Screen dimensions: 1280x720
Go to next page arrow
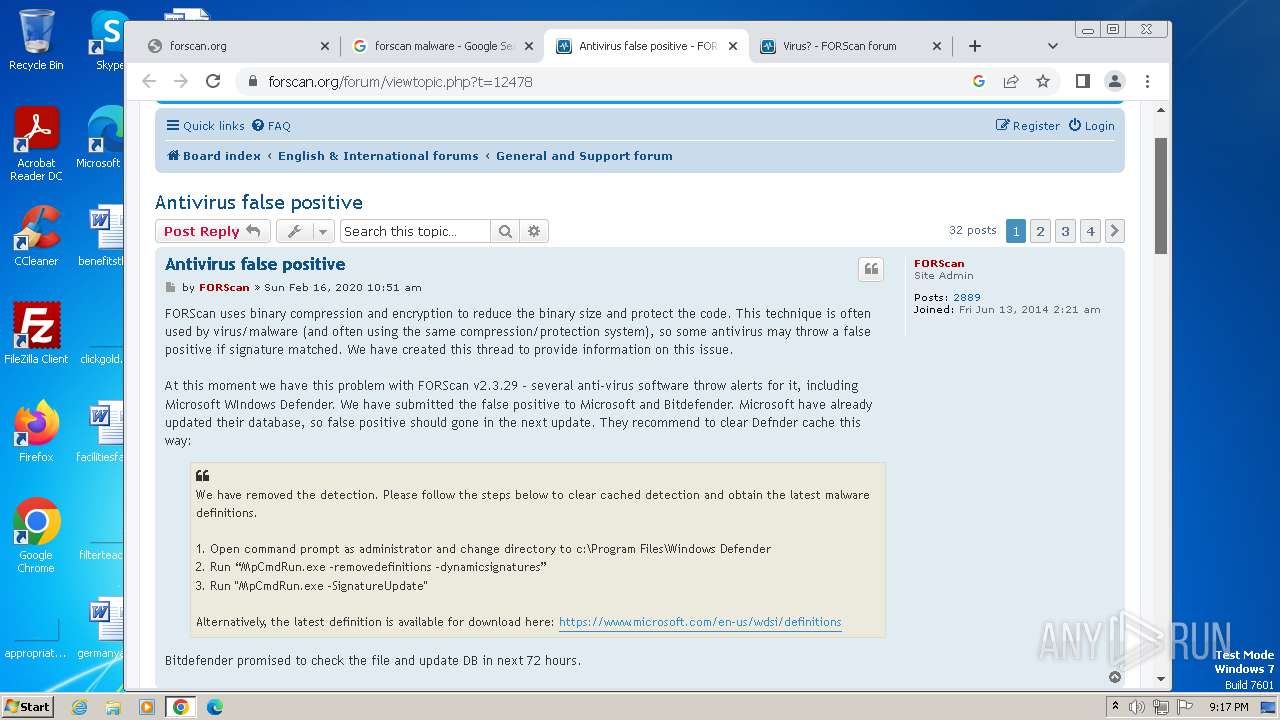[1114, 231]
